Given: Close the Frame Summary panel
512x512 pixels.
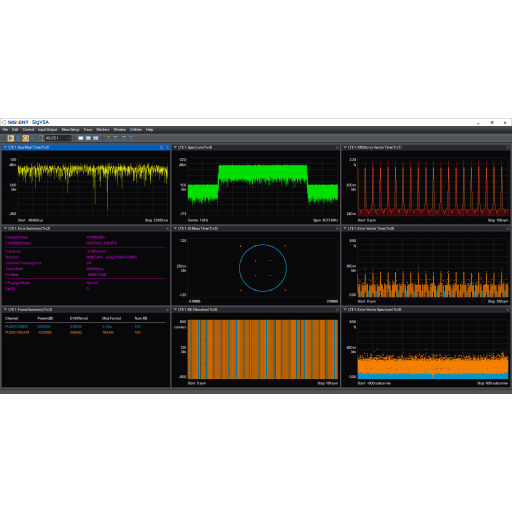Looking at the screenshot, I should [x=167, y=310].
